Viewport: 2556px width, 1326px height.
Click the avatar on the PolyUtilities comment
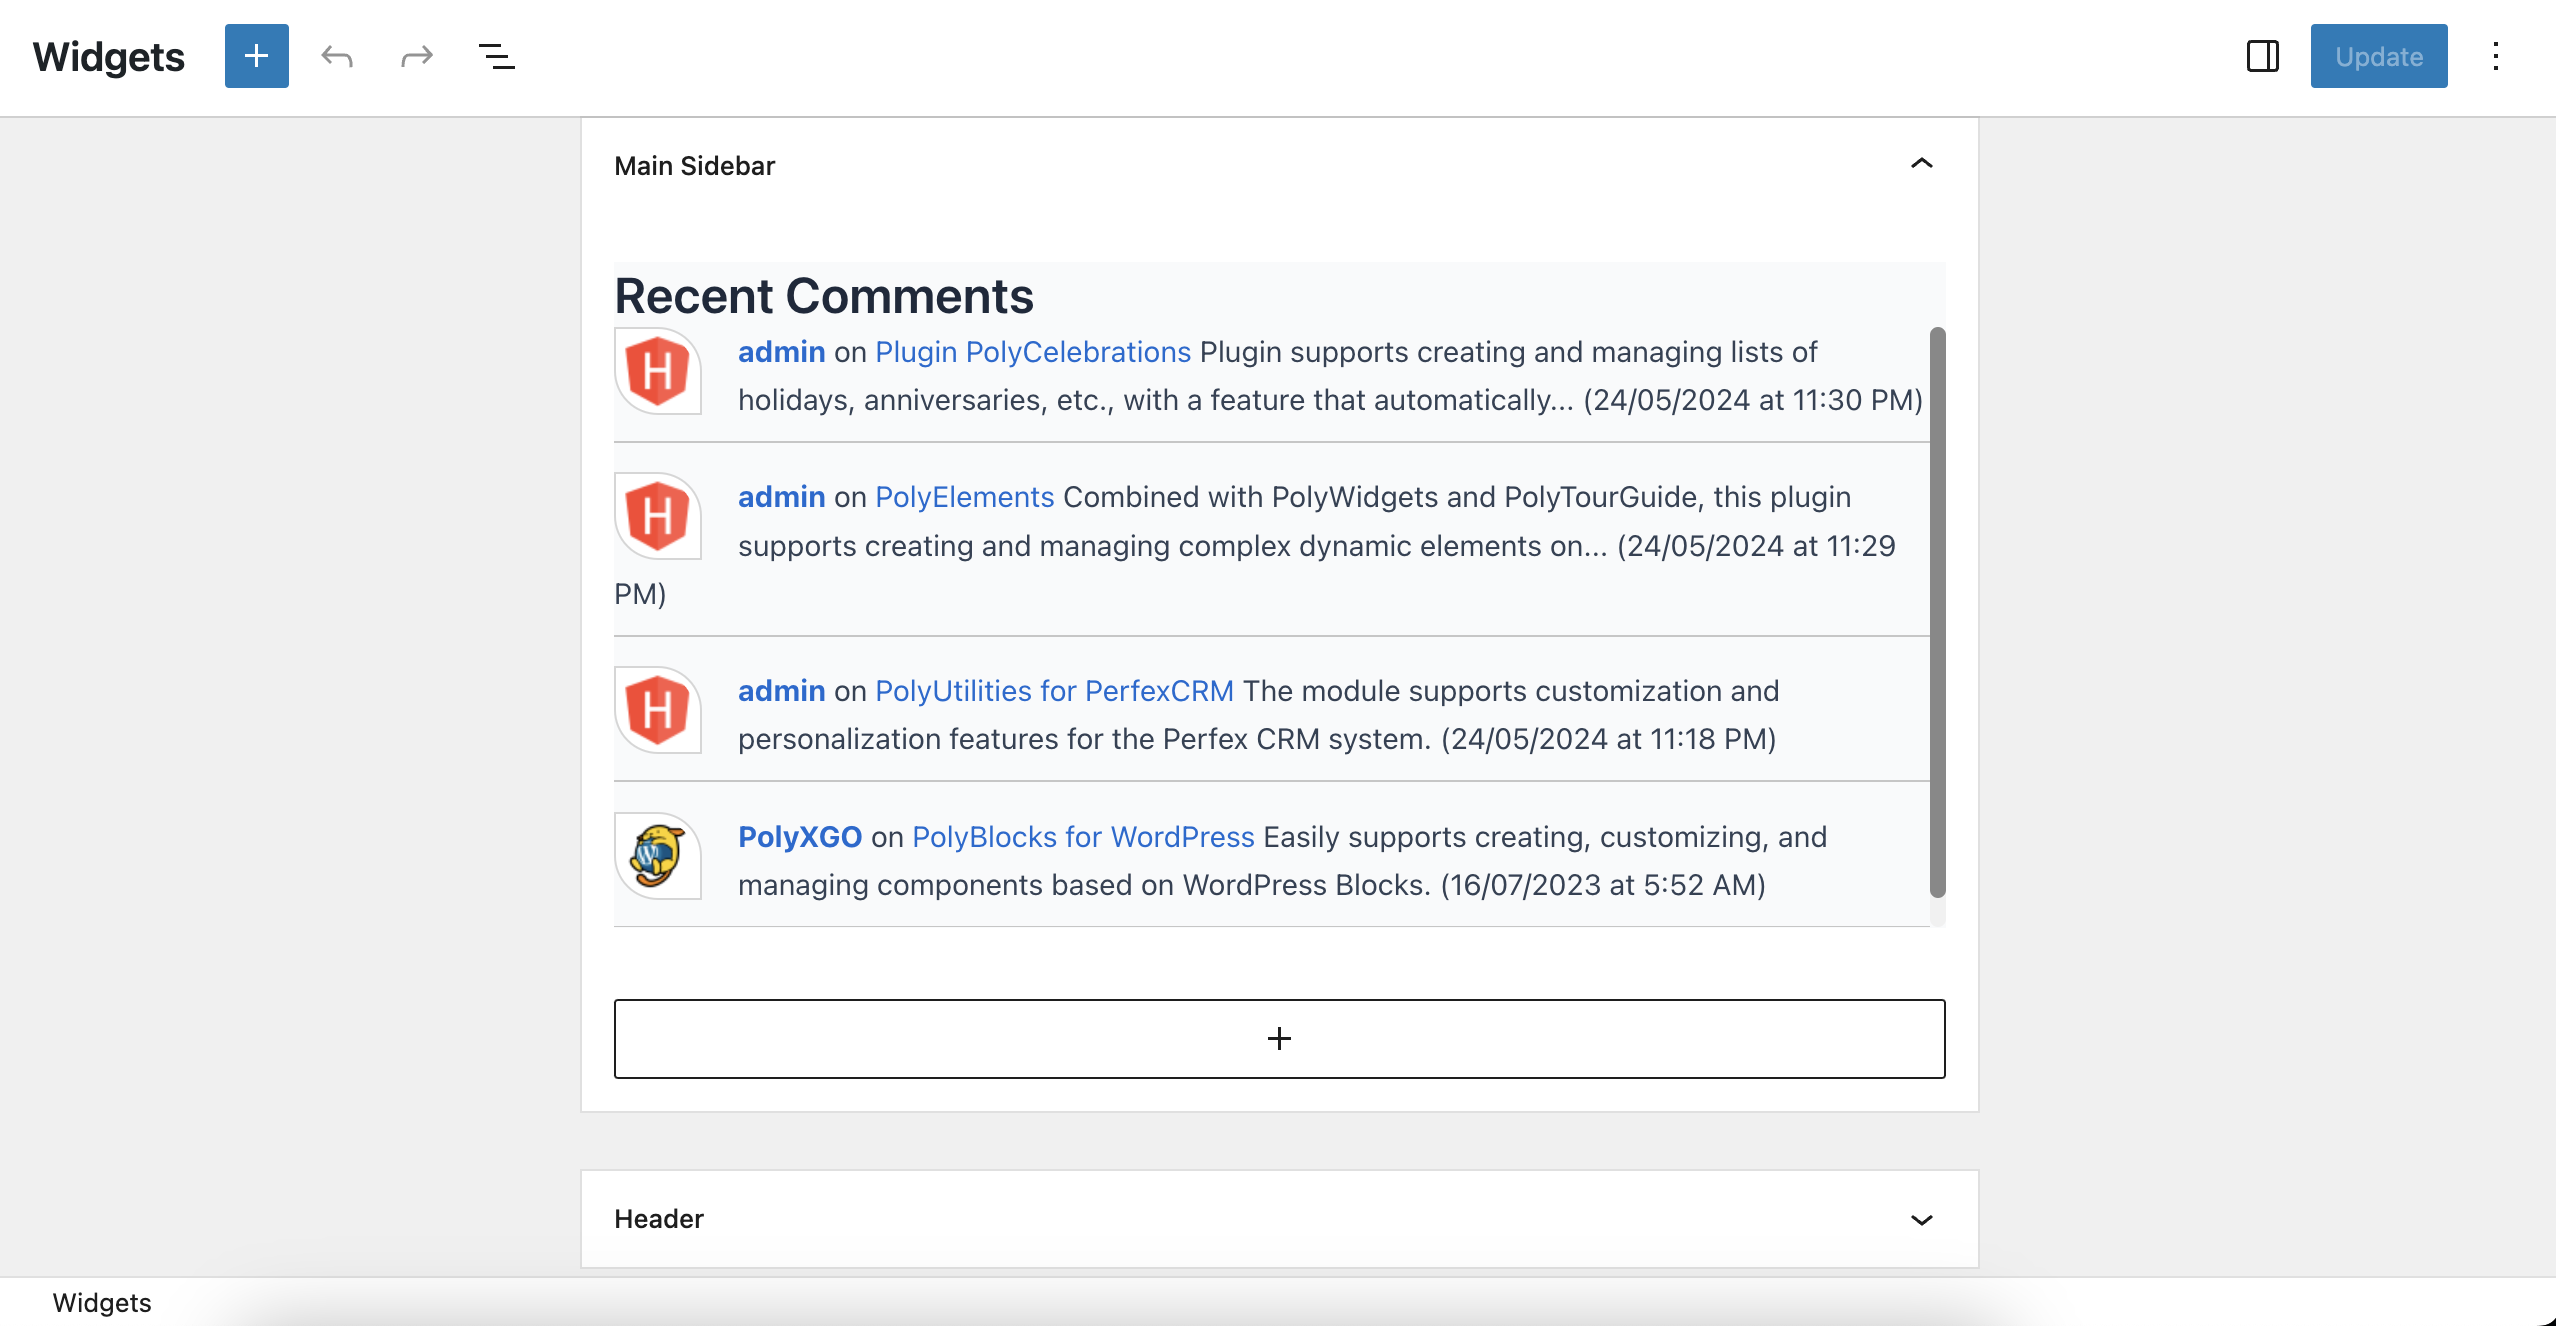click(658, 710)
